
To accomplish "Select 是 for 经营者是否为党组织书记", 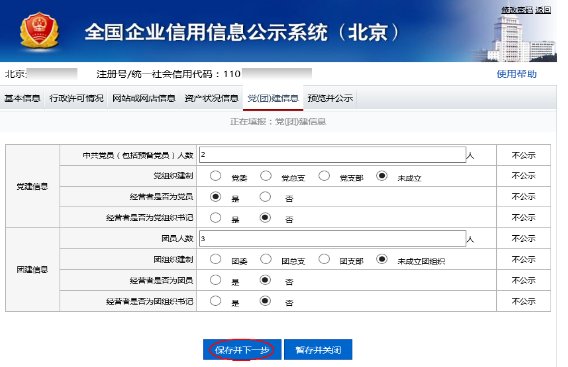I will click(x=216, y=218).
